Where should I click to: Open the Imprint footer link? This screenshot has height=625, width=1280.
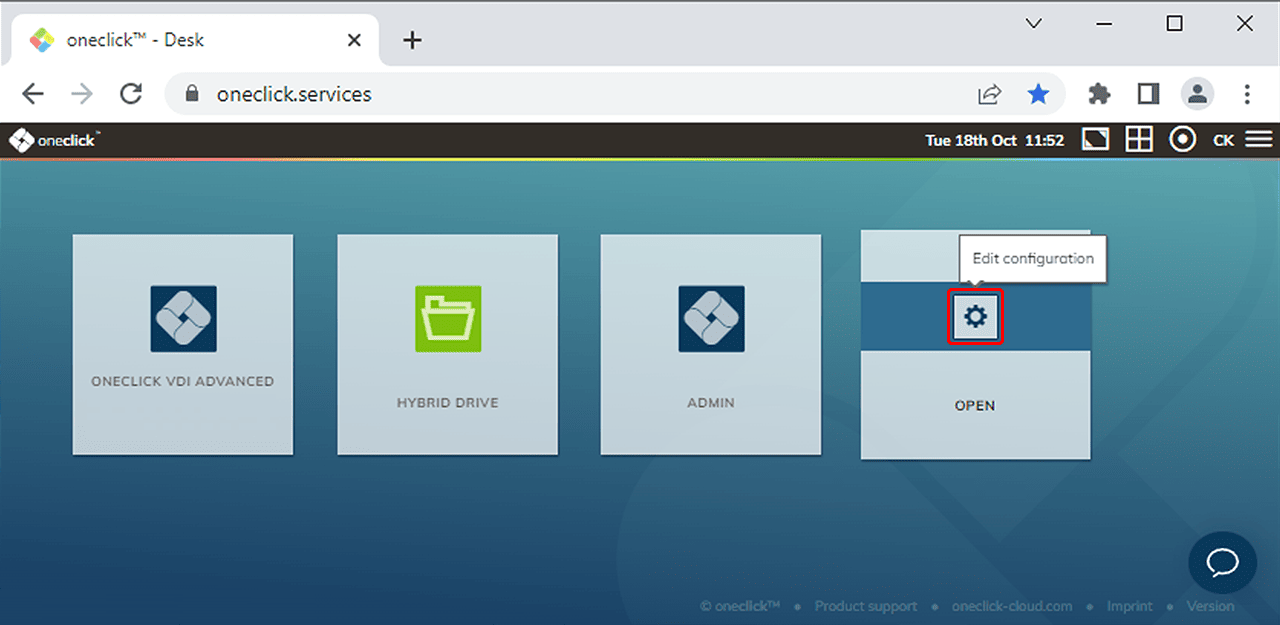click(x=1129, y=606)
